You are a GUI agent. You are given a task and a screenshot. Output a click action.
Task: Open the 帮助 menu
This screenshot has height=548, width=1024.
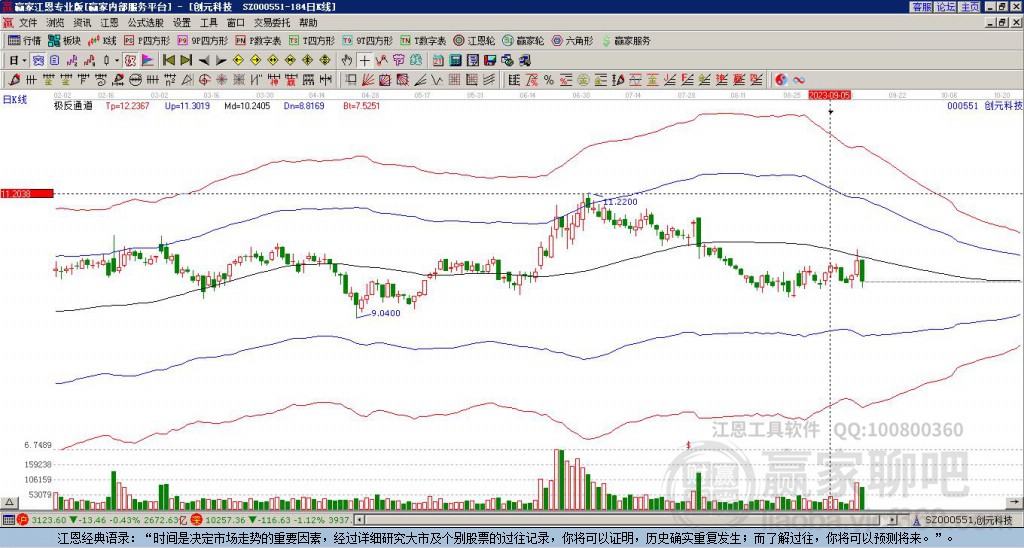[308, 23]
